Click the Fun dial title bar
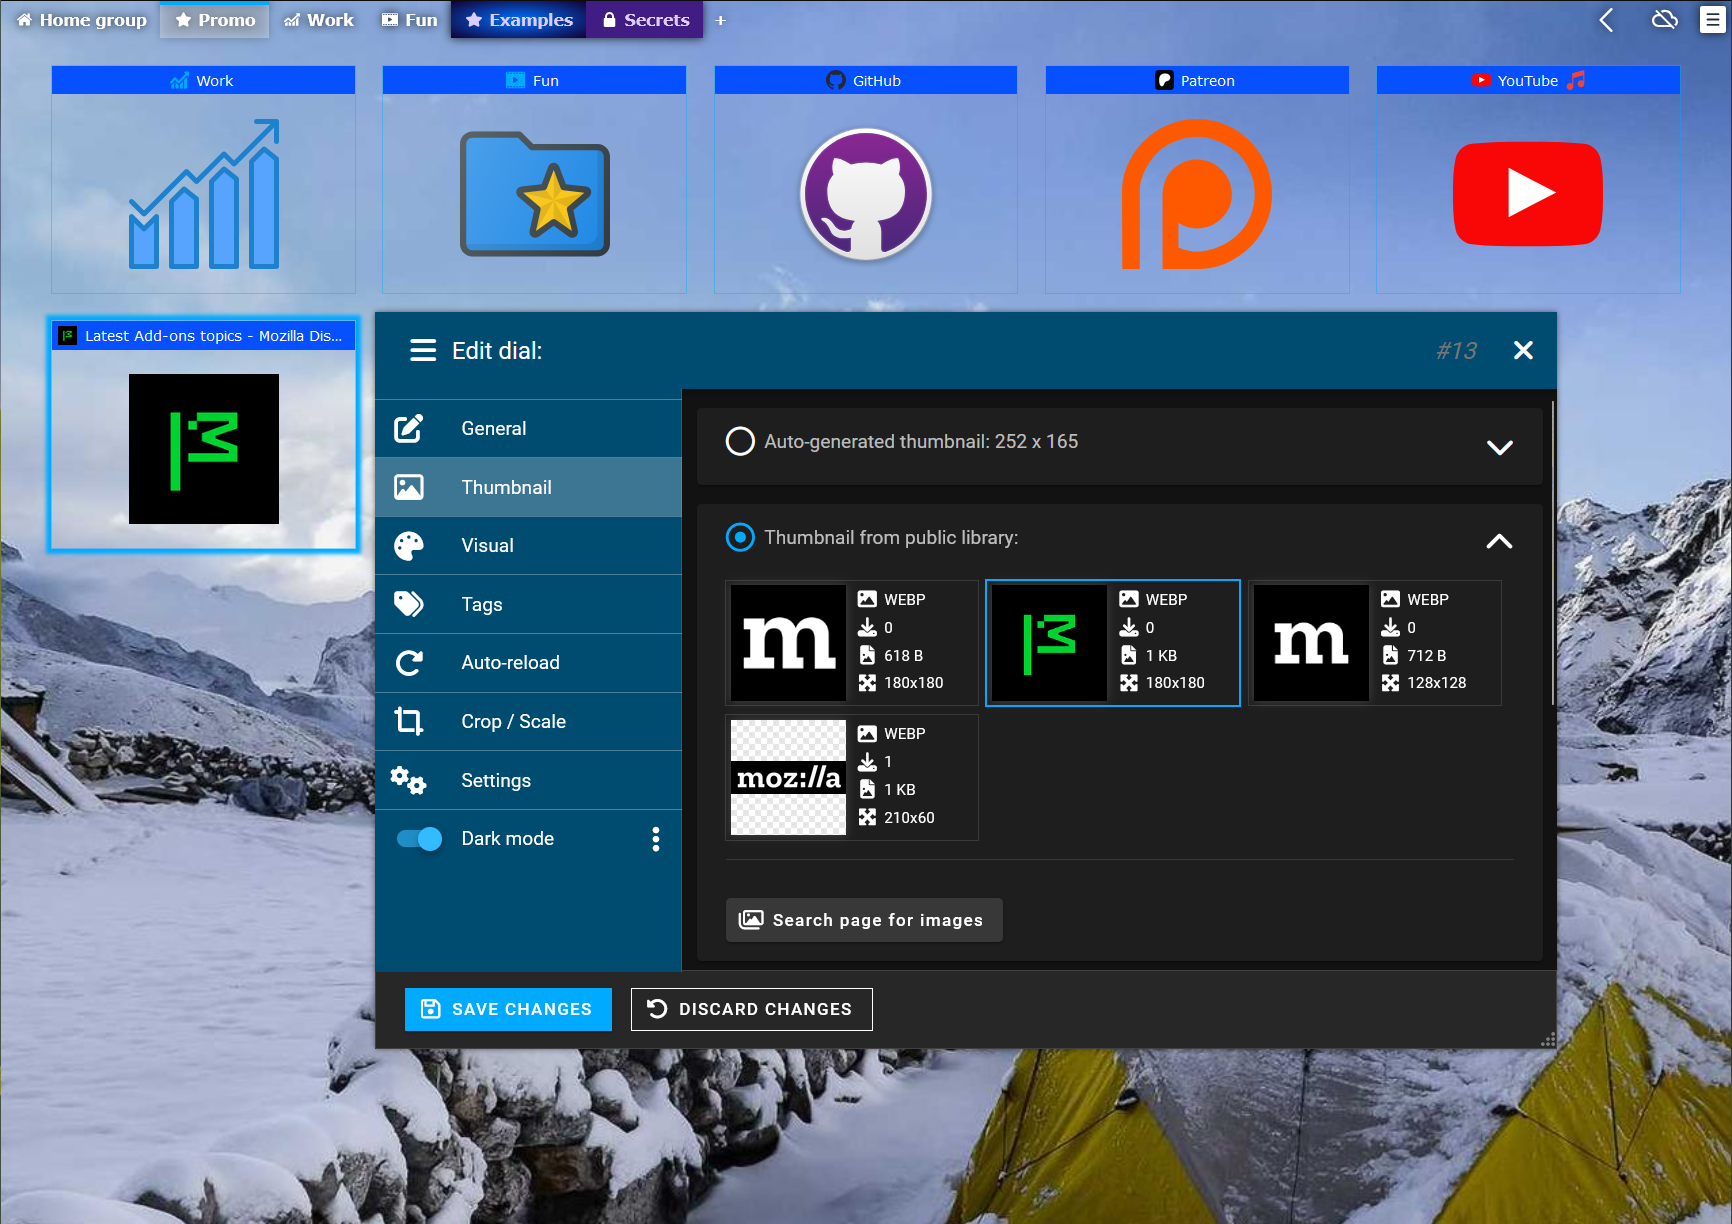The image size is (1732, 1224). tap(535, 80)
